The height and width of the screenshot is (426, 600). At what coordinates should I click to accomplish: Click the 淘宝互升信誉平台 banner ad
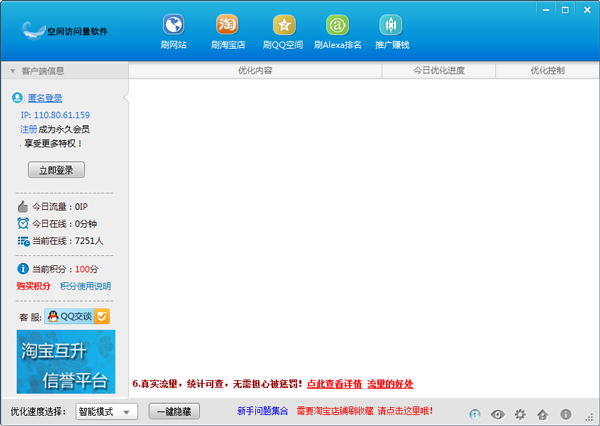coord(66,362)
